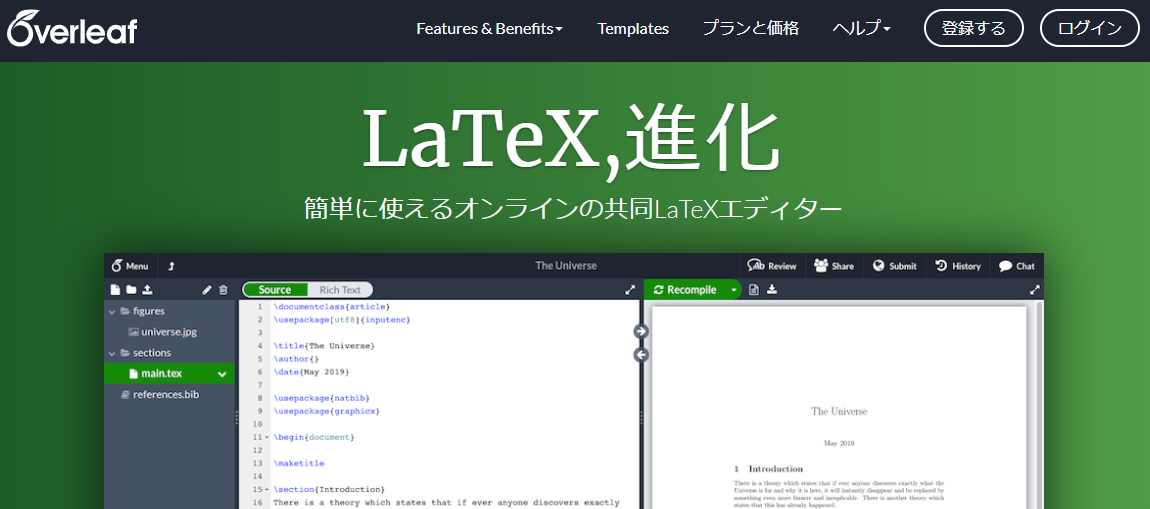The image size is (1150, 509).
Task: Click the \date{May 2019} code line
Action: tap(311, 372)
